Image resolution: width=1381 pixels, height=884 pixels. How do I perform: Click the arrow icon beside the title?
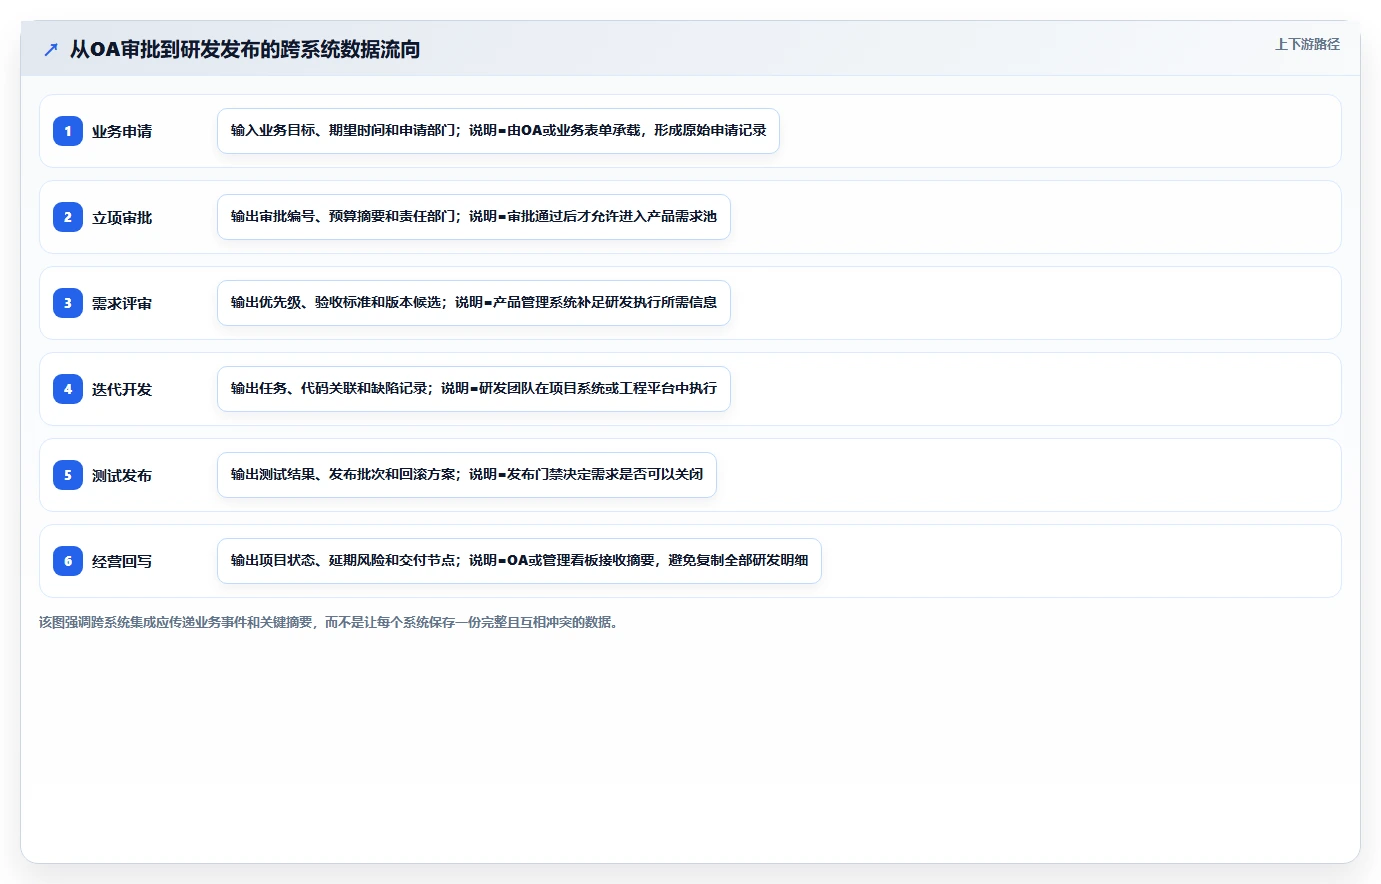(51, 49)
